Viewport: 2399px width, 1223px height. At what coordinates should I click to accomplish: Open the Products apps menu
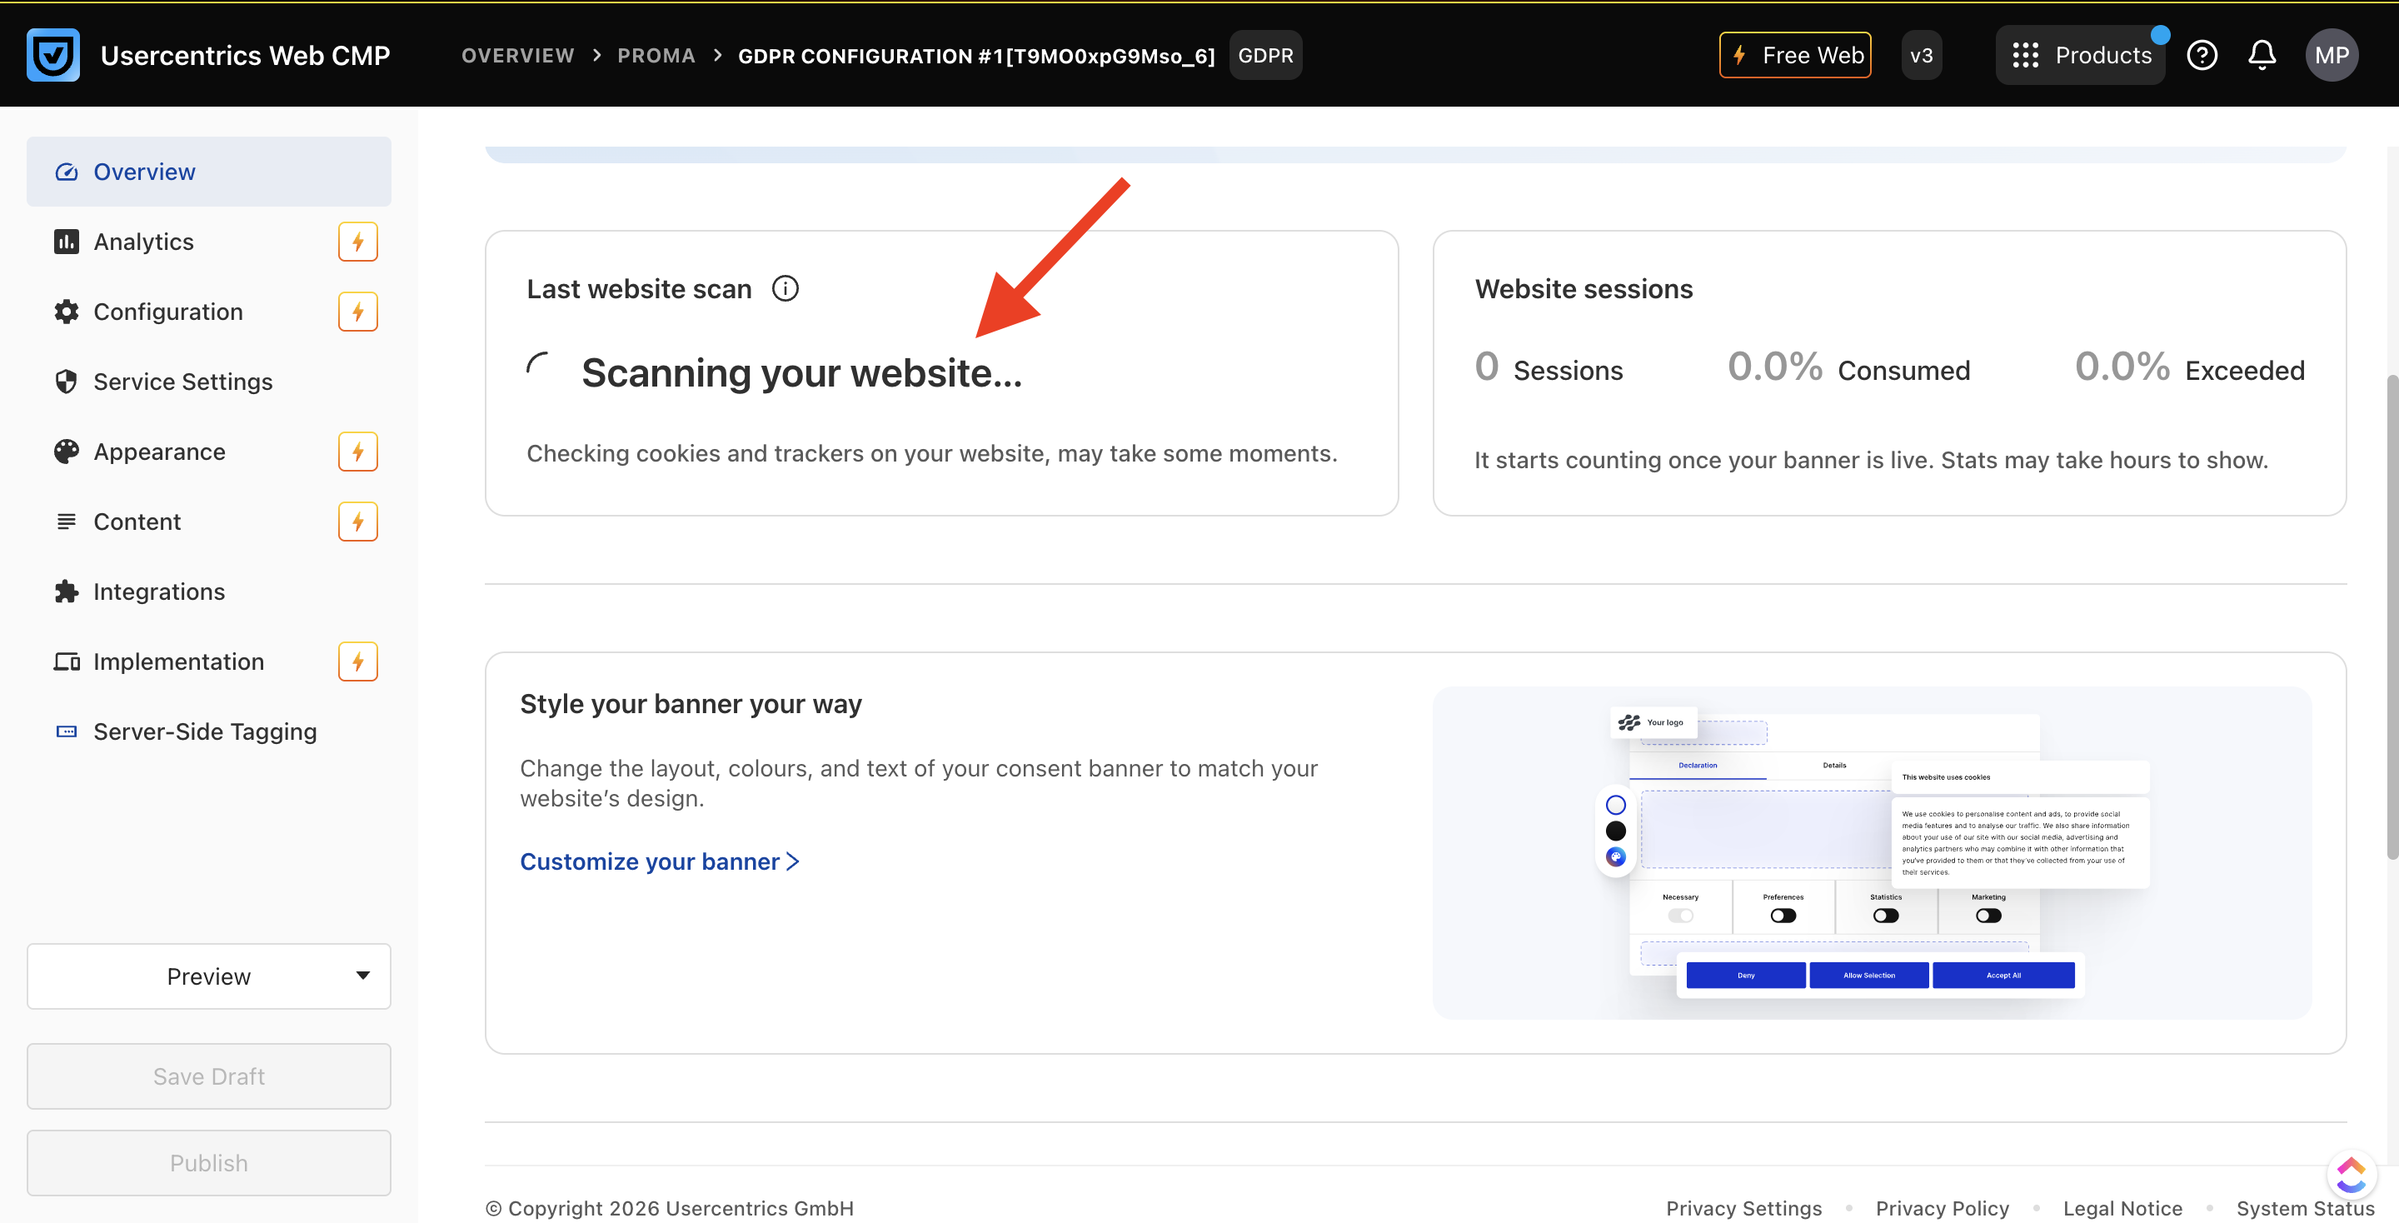pyautogui.click(x=2081, y=55)
